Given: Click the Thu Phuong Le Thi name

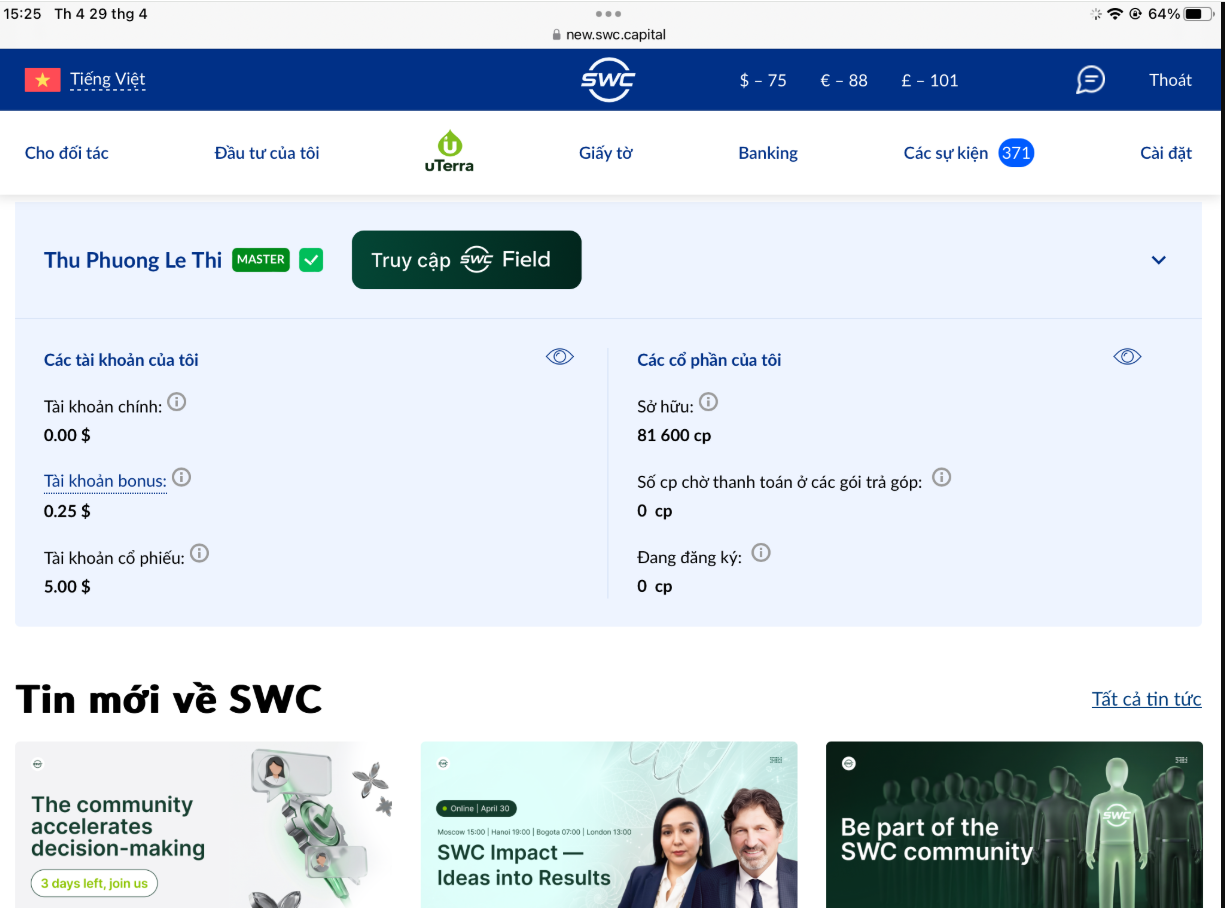Looking at the screenshot, I should [x=133, y=260].
